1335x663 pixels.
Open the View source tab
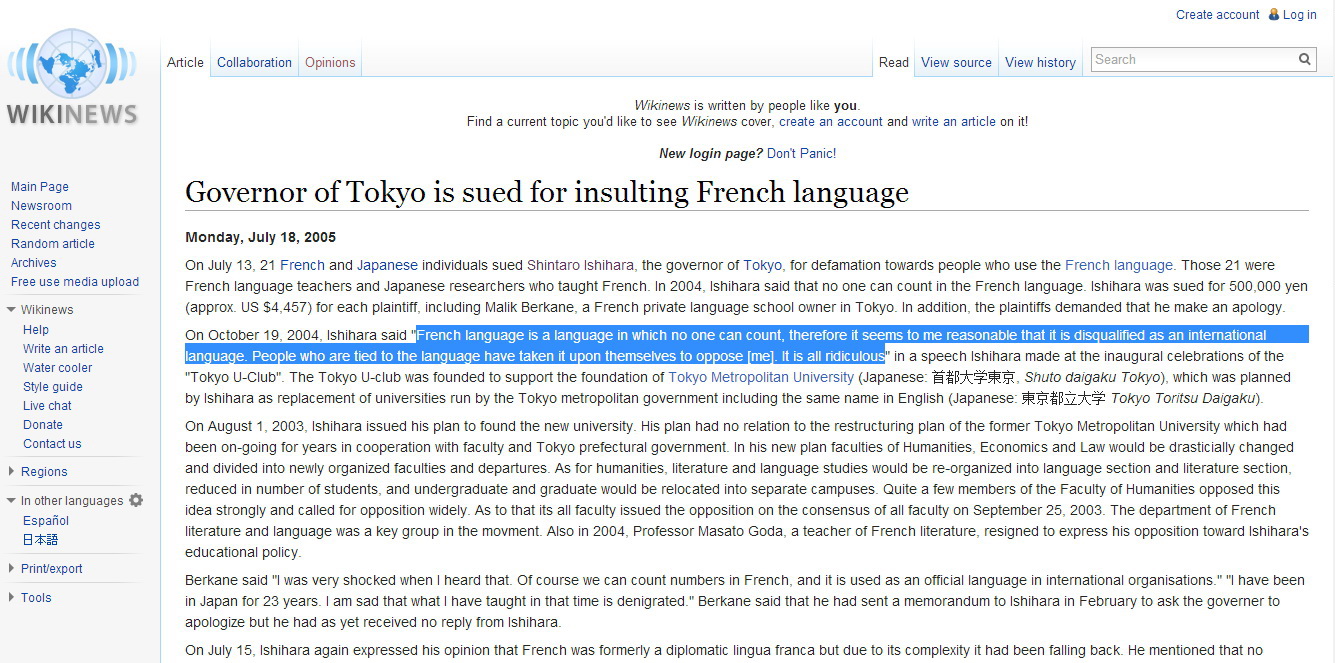pyautogui.click(x=956, y=62)
